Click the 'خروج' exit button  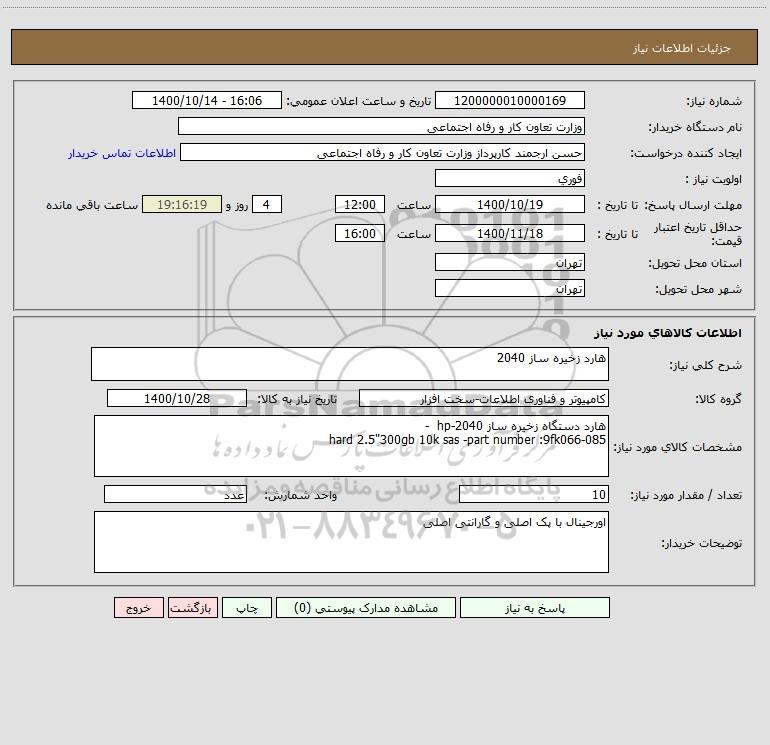click(138, 608)
